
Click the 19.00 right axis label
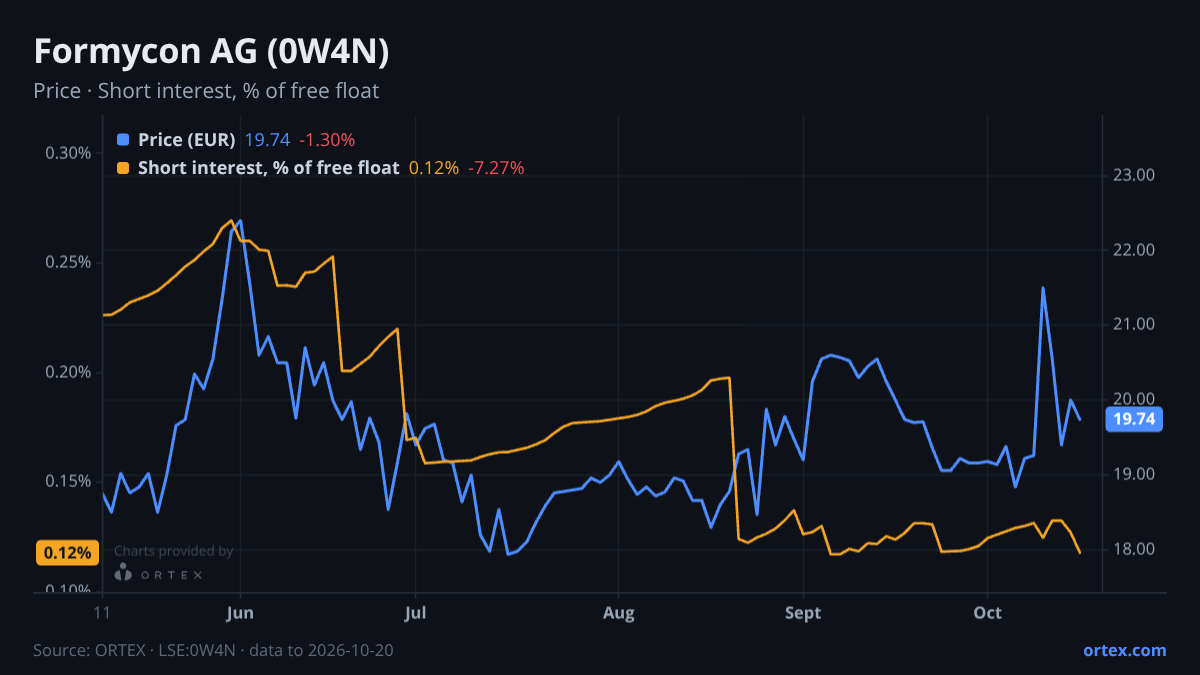[1134, 474]
